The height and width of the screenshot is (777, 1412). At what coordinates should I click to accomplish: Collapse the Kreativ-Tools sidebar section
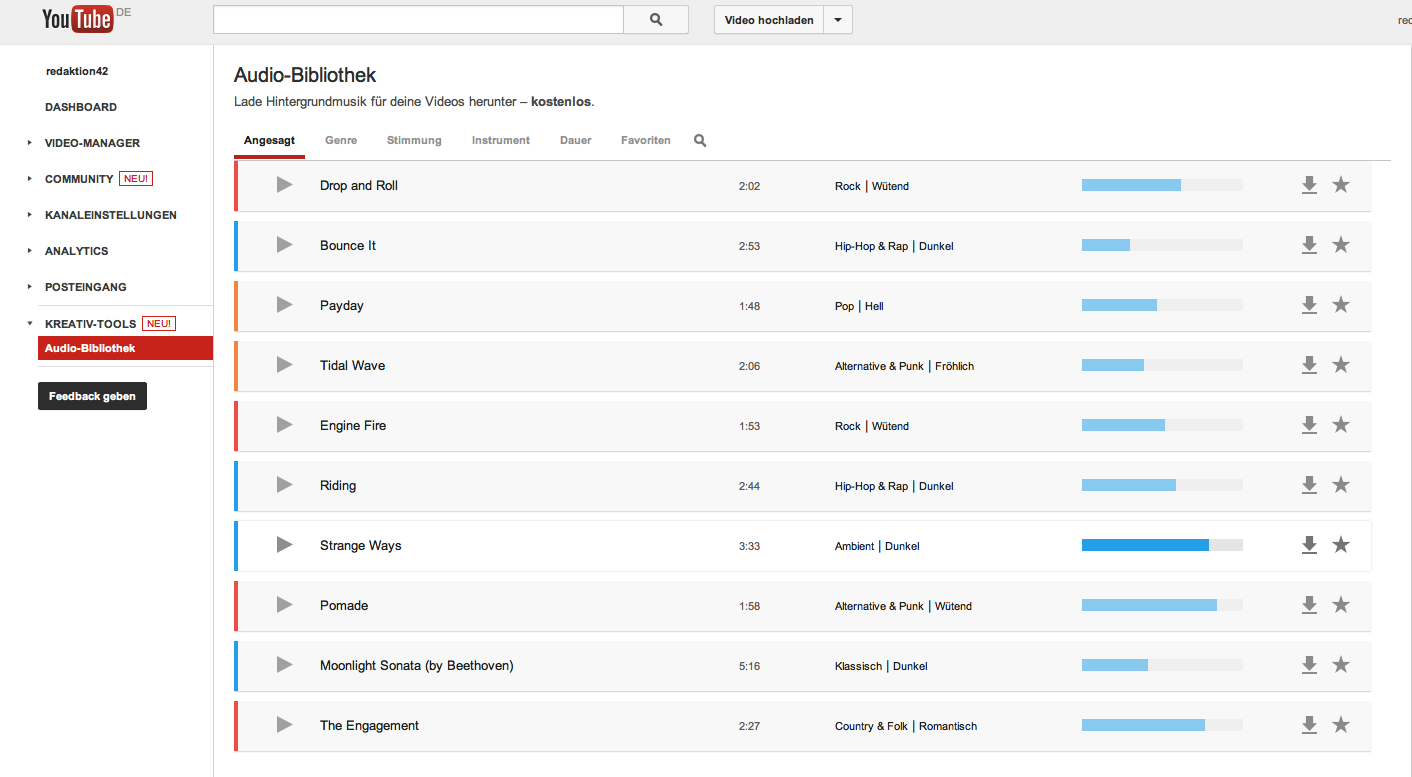pos(30,324)
